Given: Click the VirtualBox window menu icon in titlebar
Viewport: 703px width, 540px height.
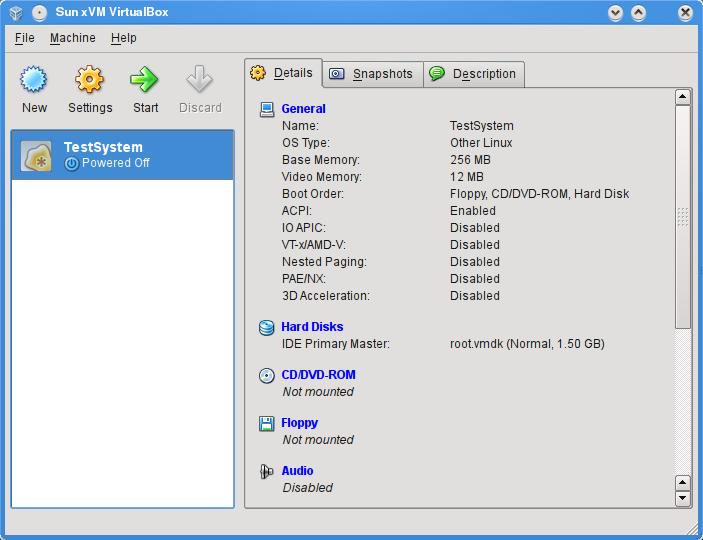Looking at the screenshot, I should coord(15,13).
